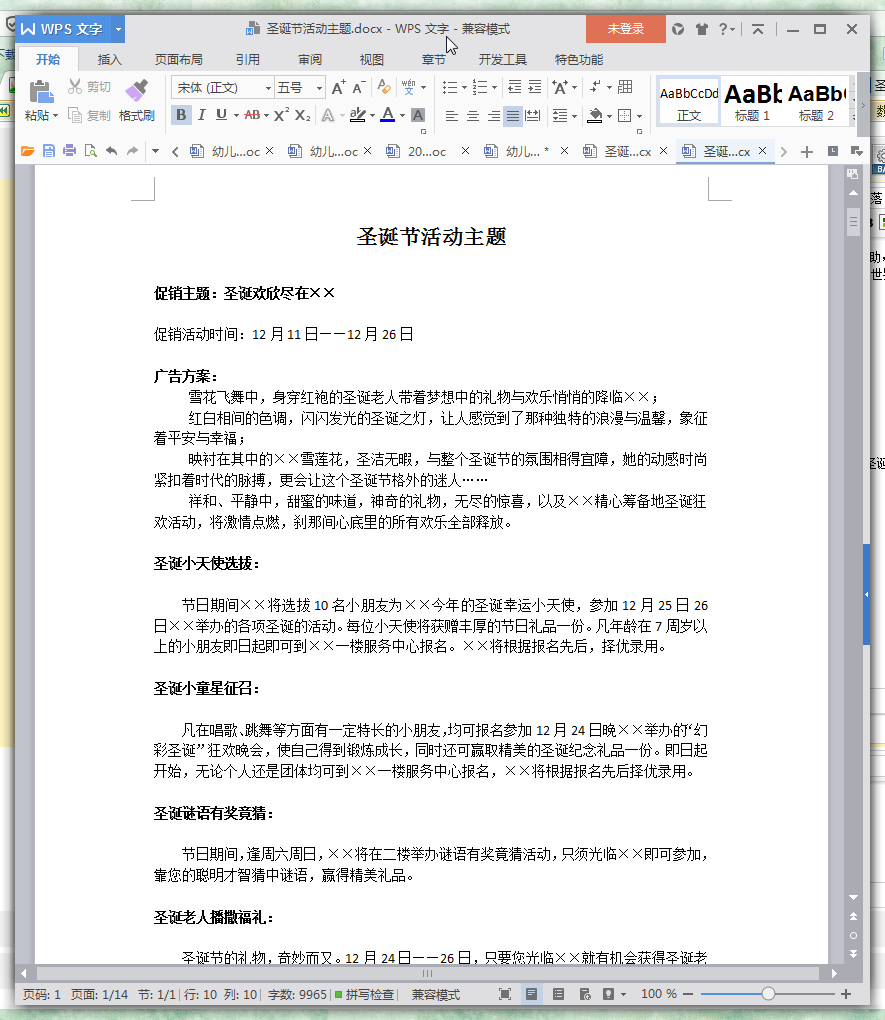Redo the last undone action
Screen dimensions: 885x1020
[133, 151]
